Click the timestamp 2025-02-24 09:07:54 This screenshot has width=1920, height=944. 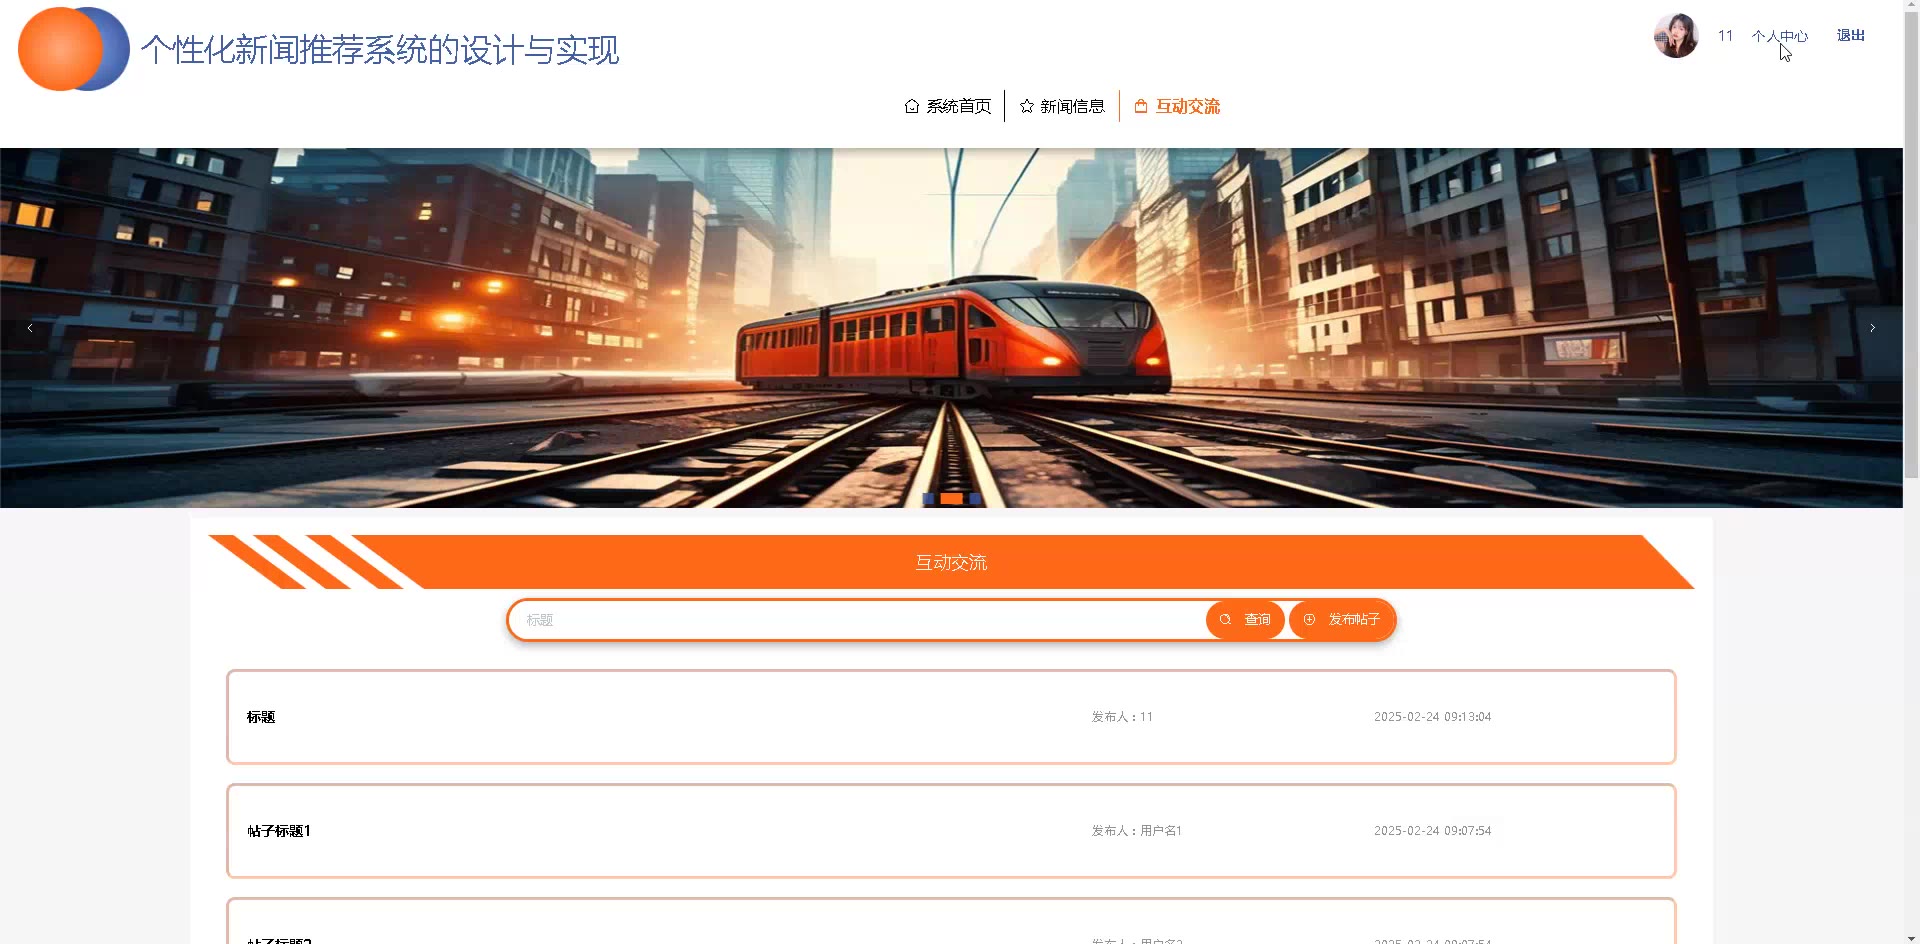(x=1432, y=831)
